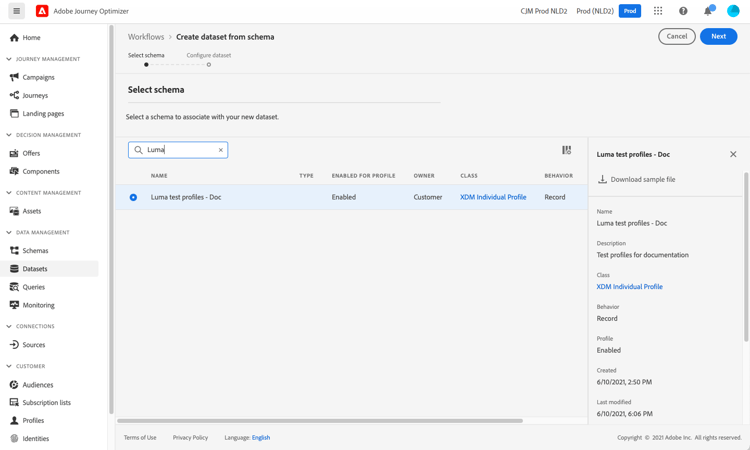This screenshot has width=750, height=450.
Task: Click the Audiences icon in sidebar
Action: click(14, 384)
